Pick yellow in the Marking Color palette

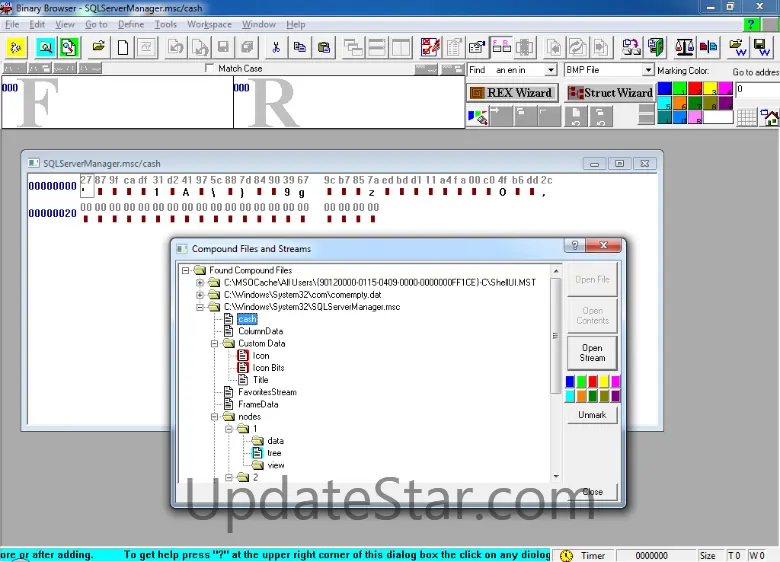[710, 89]
